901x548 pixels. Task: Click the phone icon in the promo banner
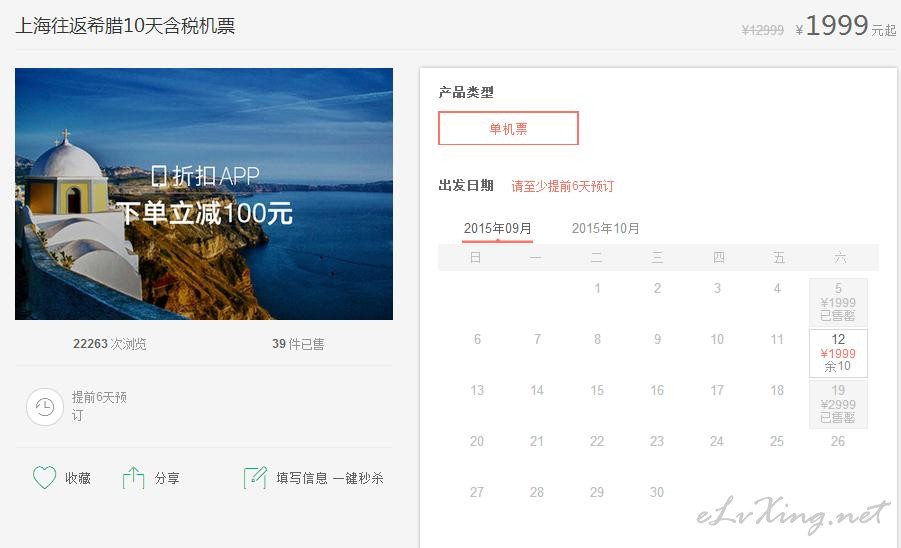click(159, 176)
